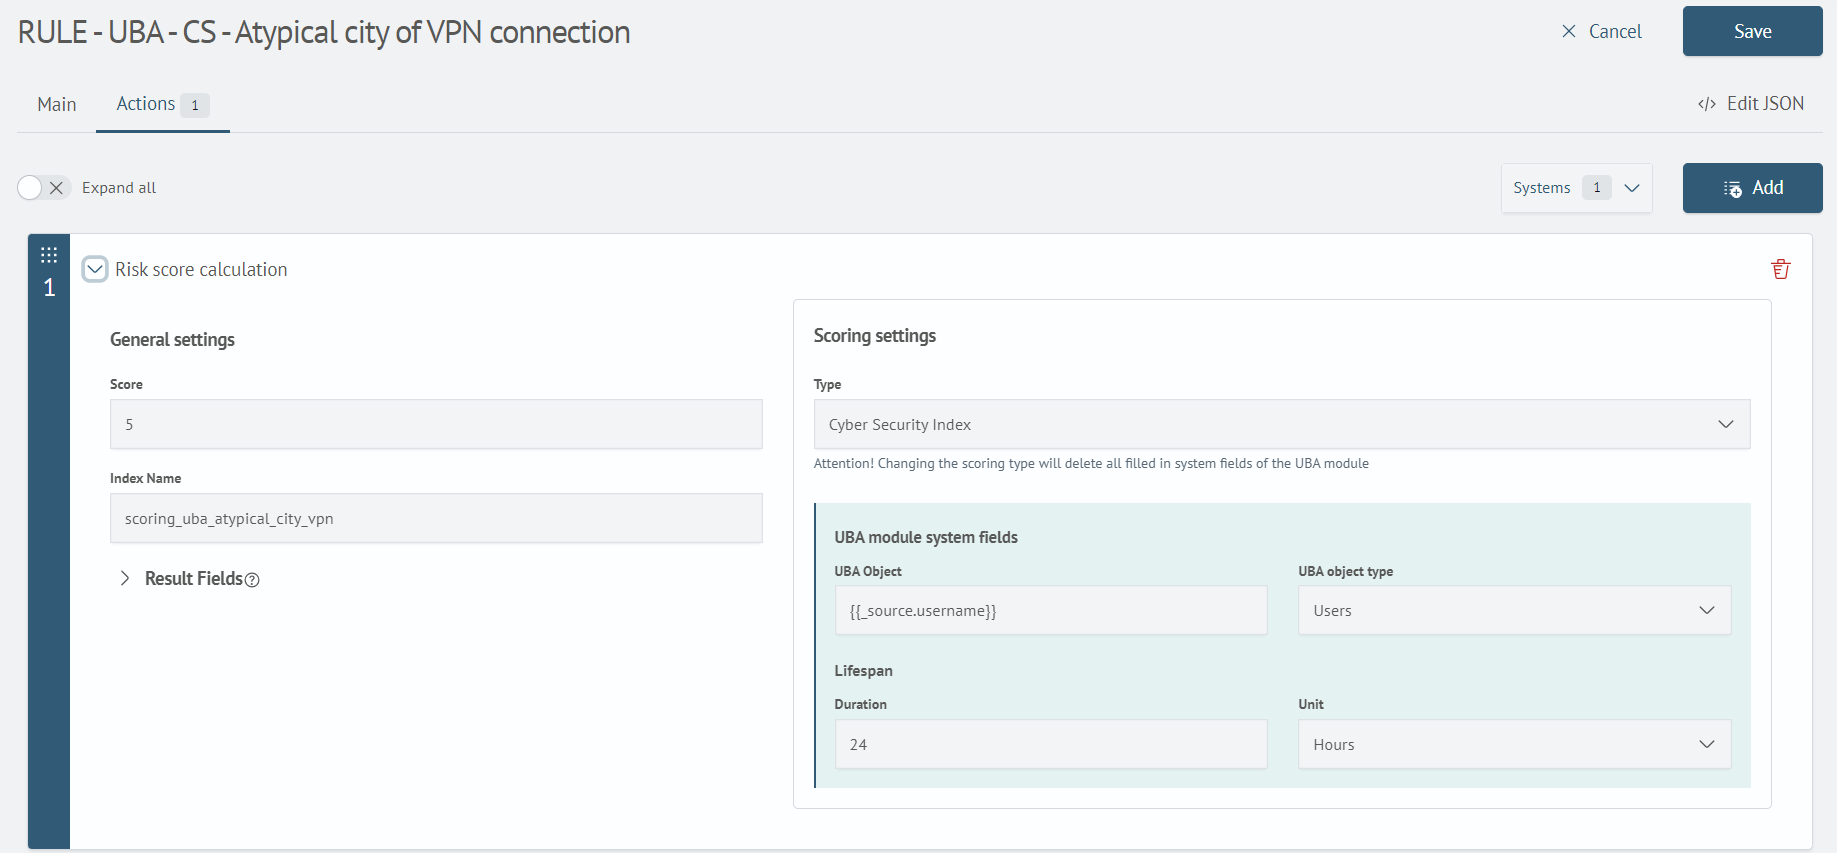Click the attention warning about scoring type
Viewport: 1837px width, 853px height.
(x=1091, y=463)
